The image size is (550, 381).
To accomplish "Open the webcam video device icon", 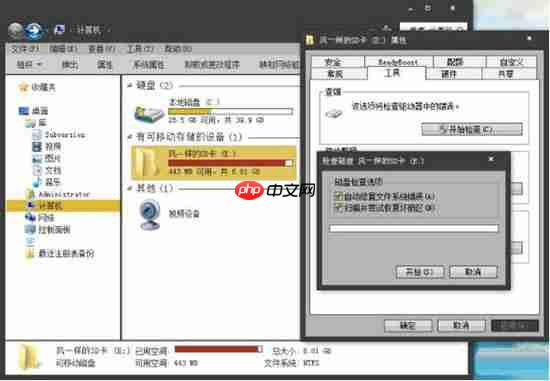I will click(x=150, y=214).
